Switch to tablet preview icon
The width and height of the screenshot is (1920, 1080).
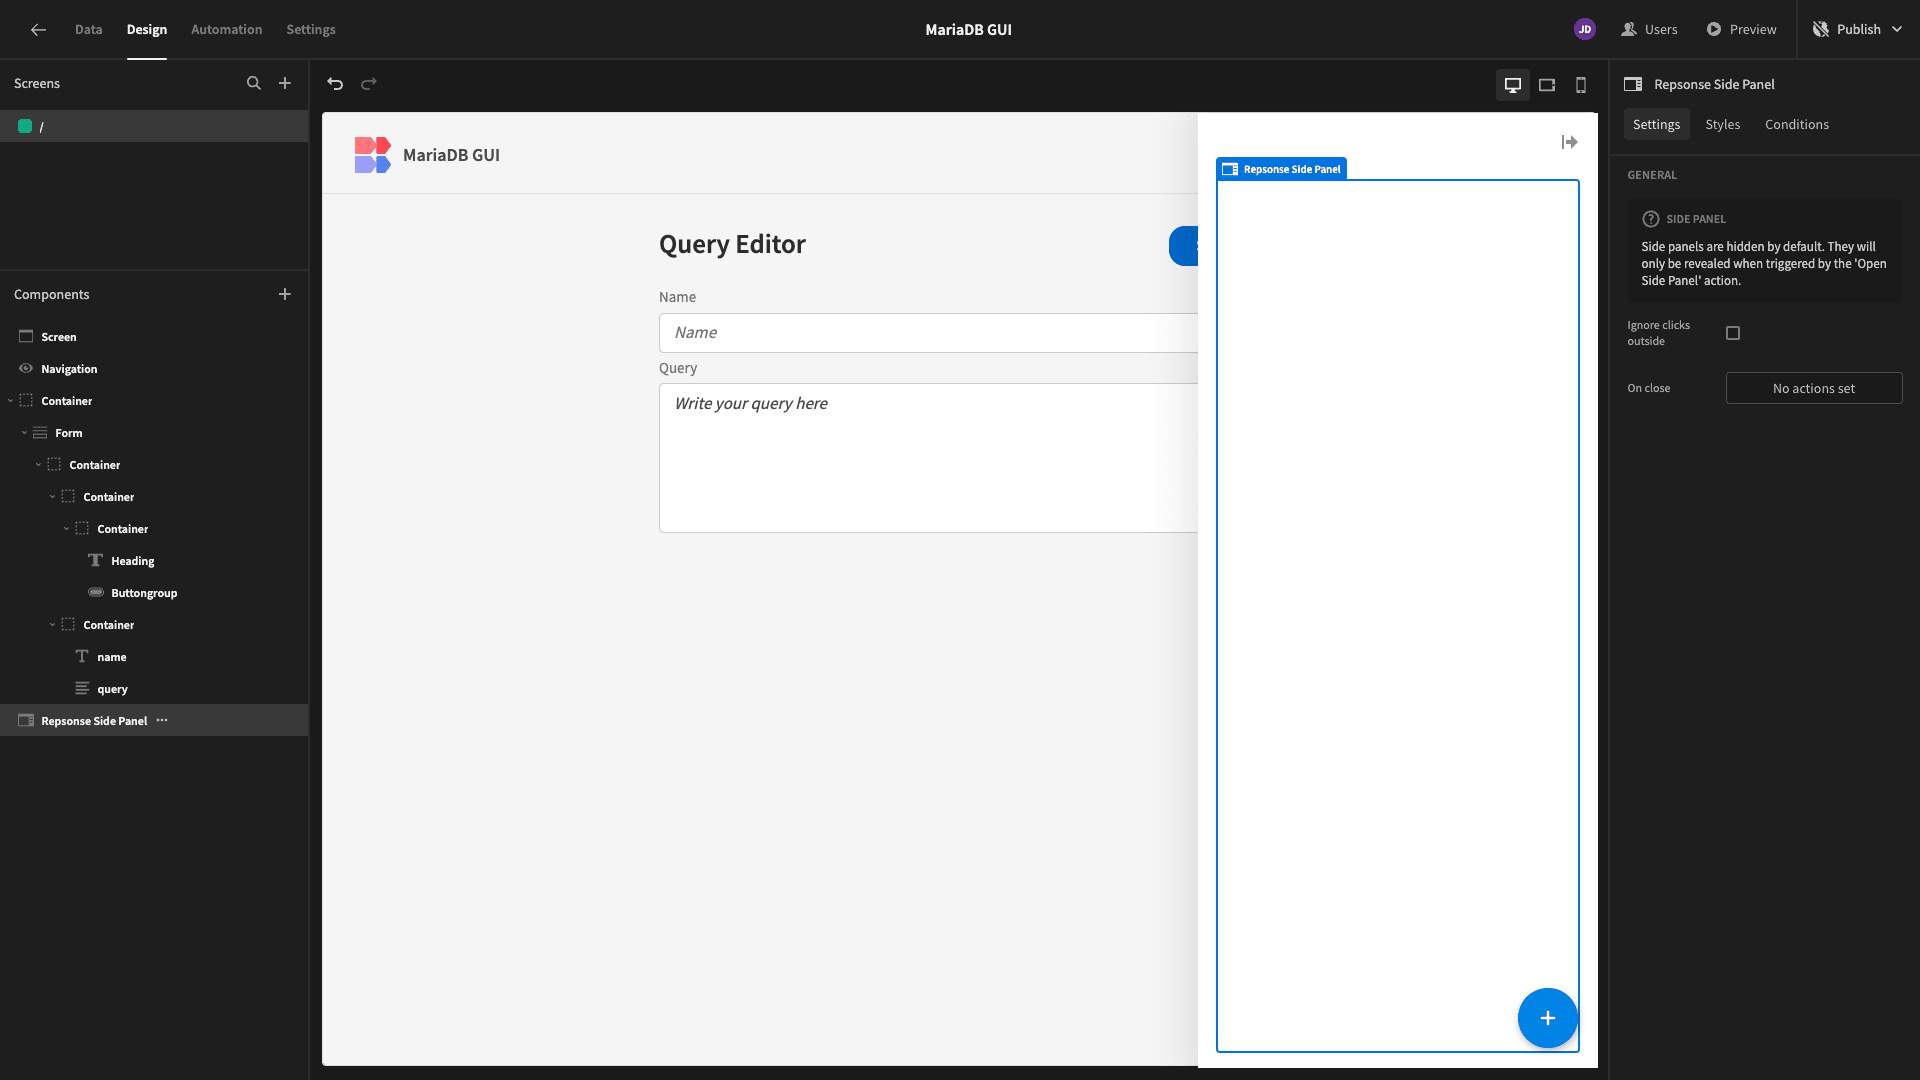1547,85
